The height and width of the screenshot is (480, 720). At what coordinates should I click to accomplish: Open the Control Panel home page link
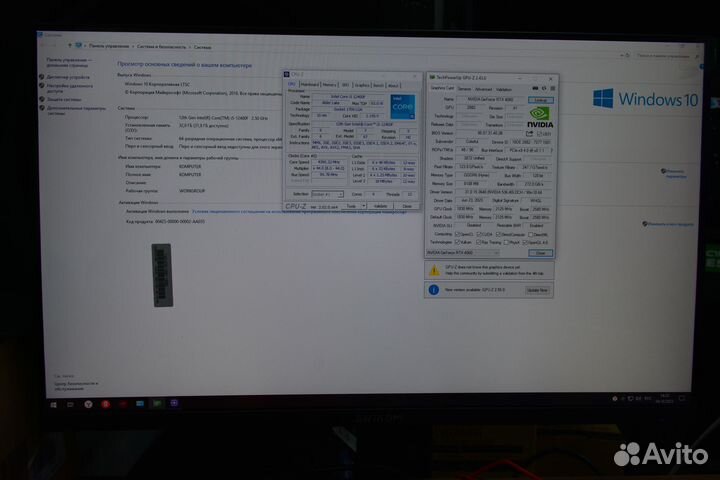tap(69, 62)
